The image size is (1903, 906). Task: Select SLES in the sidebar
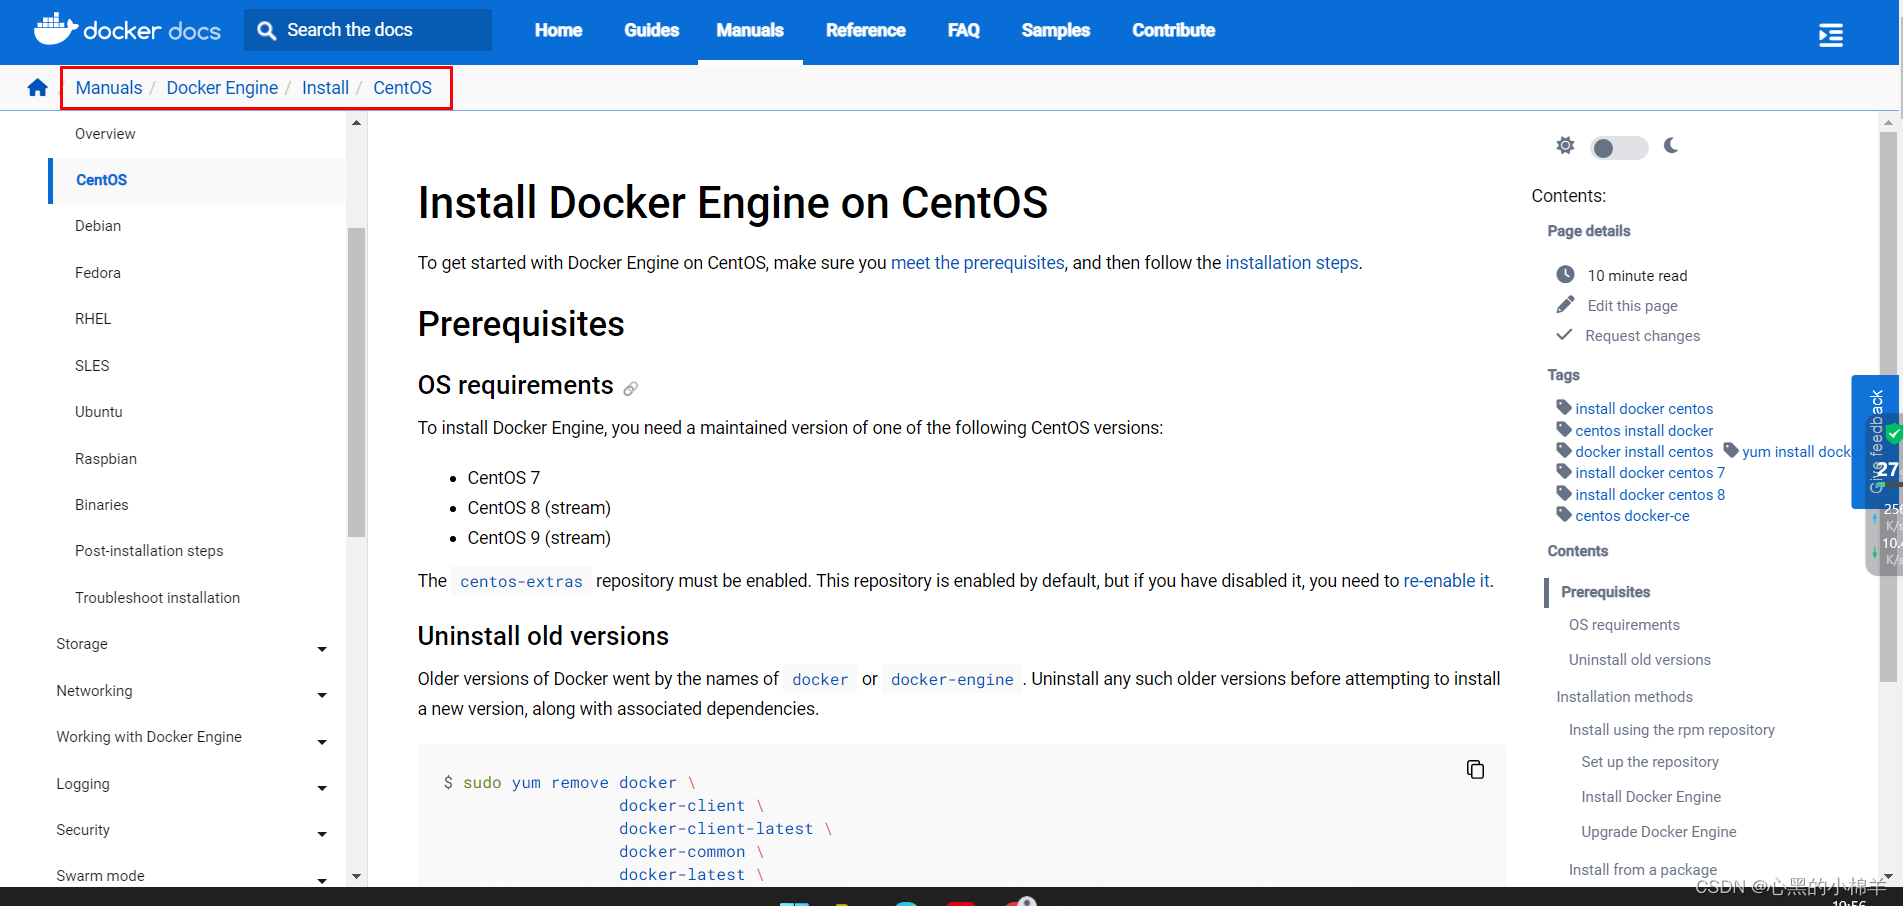pyautogui.click(x=92, y=366)
